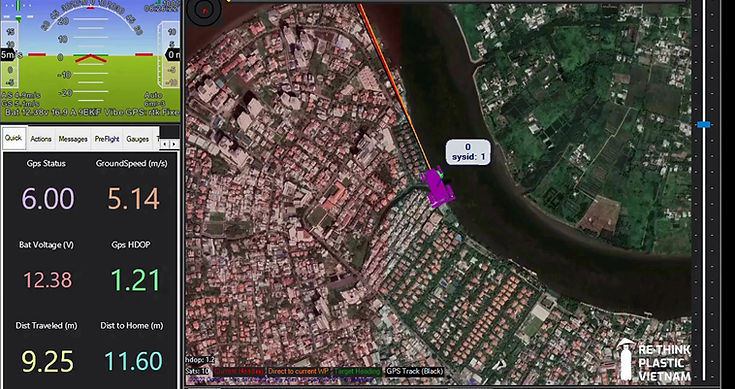Open the Messages tab

[x=73, y=139]
